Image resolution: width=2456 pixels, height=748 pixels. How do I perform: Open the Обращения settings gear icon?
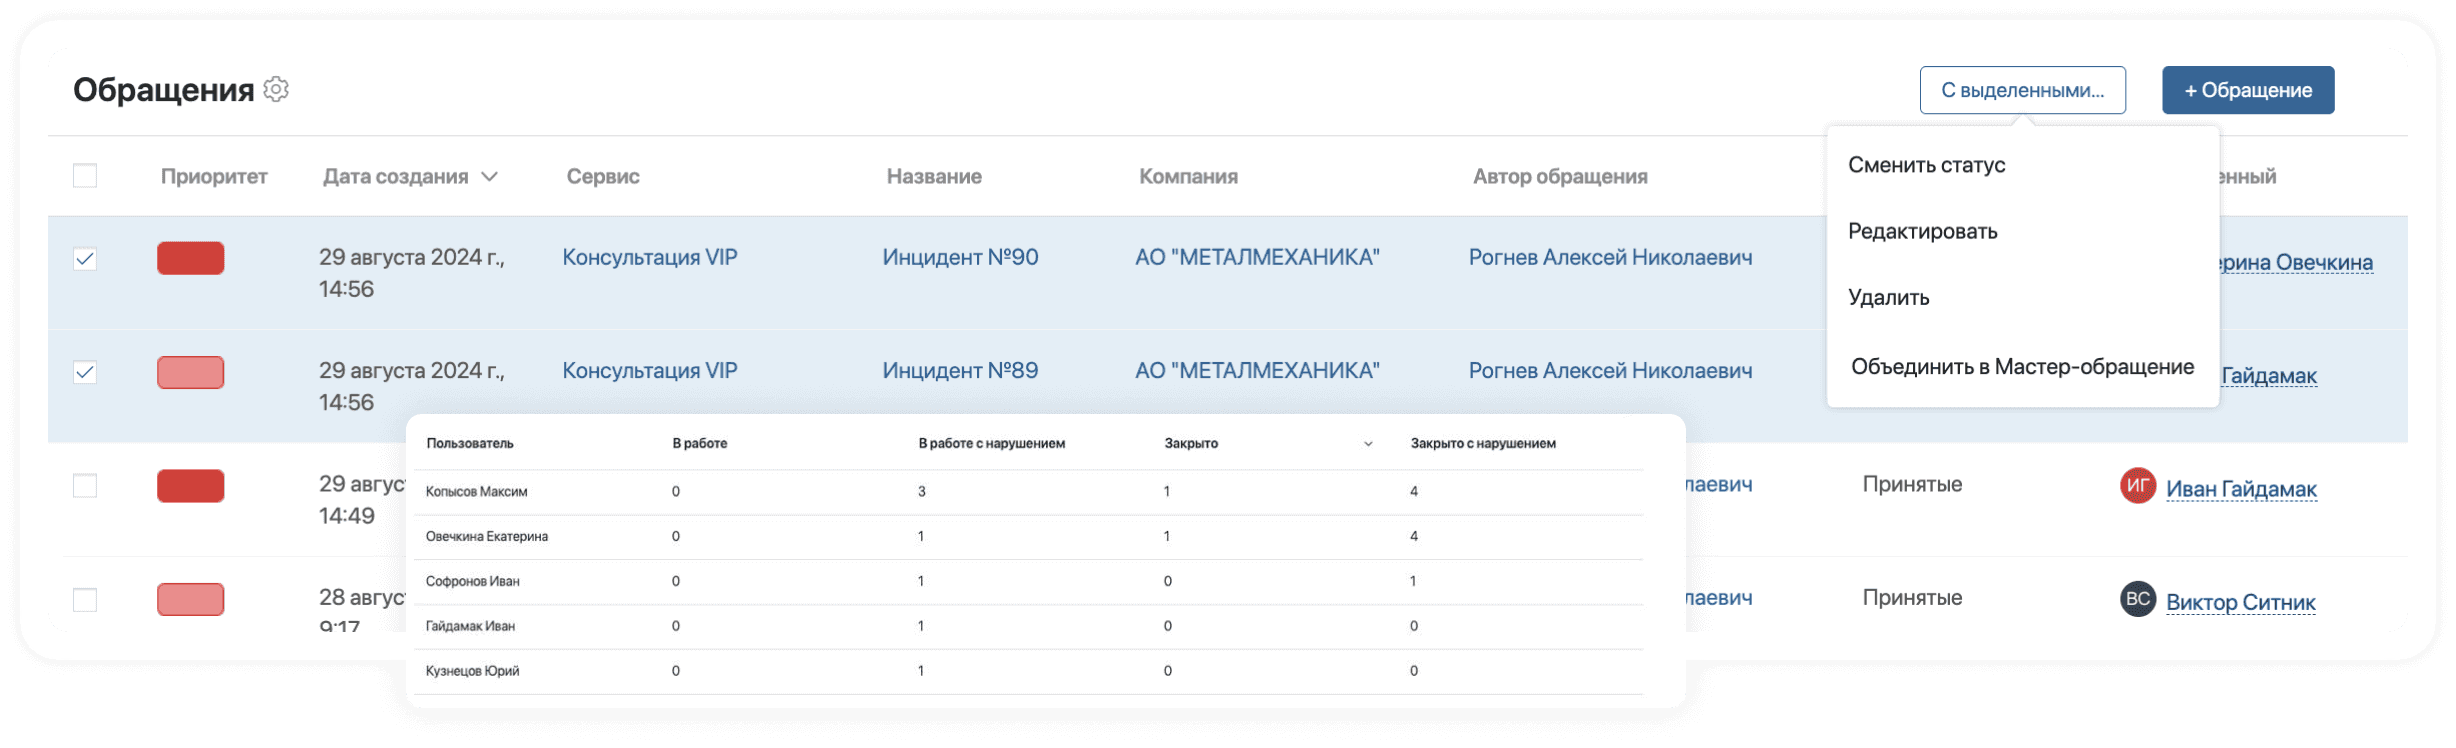pyautogui.click(x=276, y=89)
